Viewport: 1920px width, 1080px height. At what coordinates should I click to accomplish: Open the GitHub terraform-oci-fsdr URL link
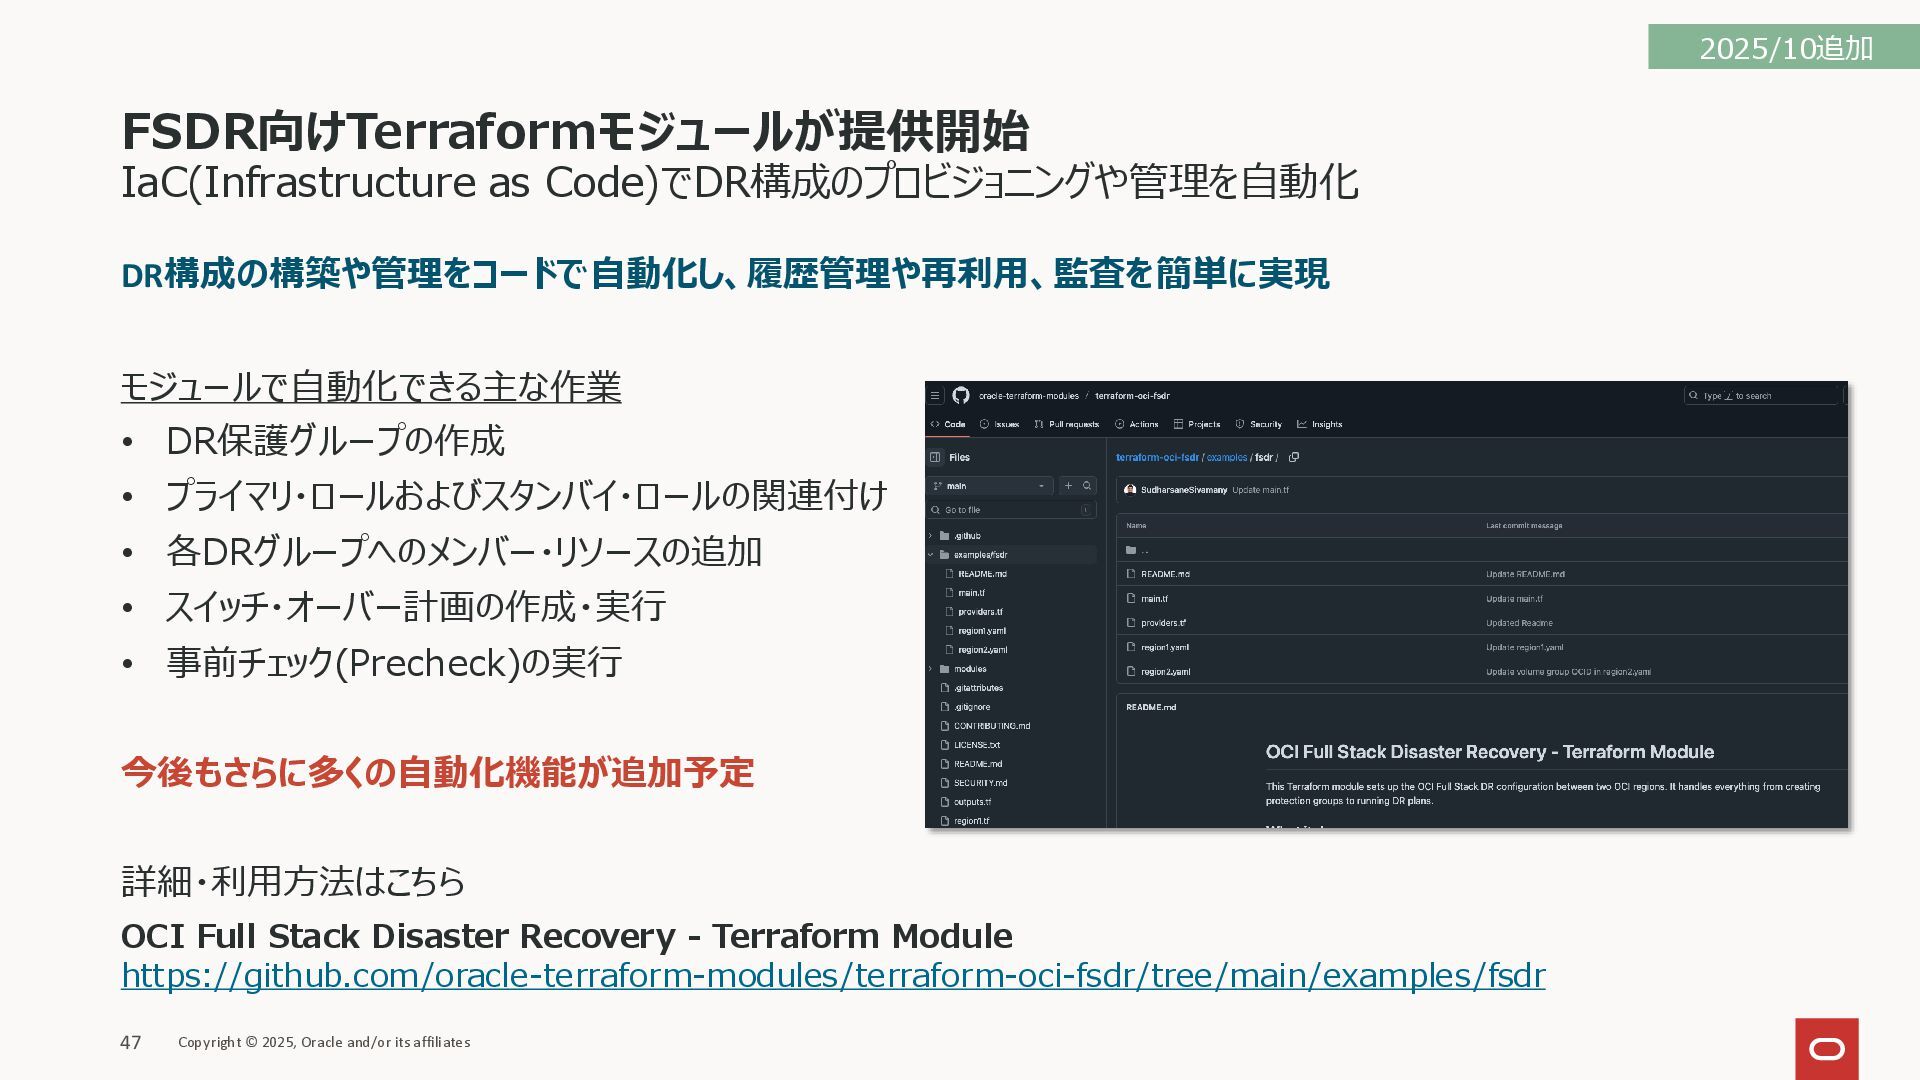pyautogui.click(x=832, y=975)
